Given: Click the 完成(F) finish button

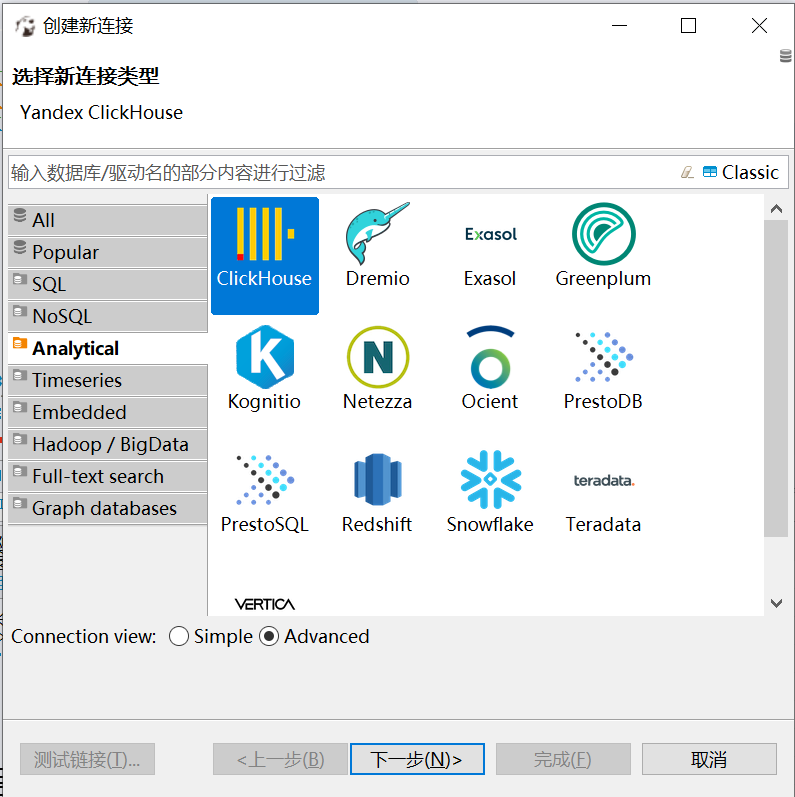Looking at the screenshot, I should click(x=563, y=759).
